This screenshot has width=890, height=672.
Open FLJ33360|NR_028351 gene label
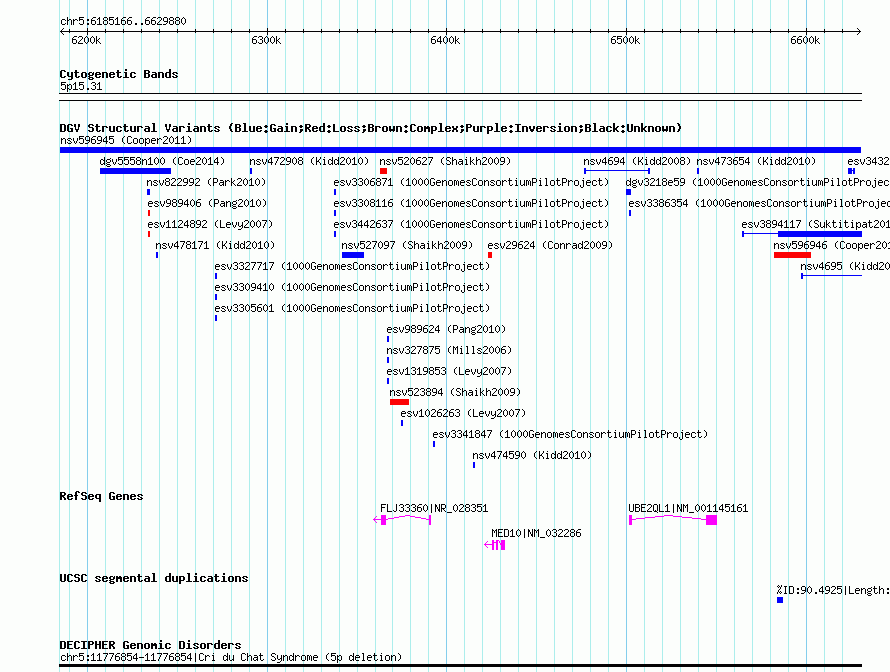pyautogui.click(x=434, y=509)
